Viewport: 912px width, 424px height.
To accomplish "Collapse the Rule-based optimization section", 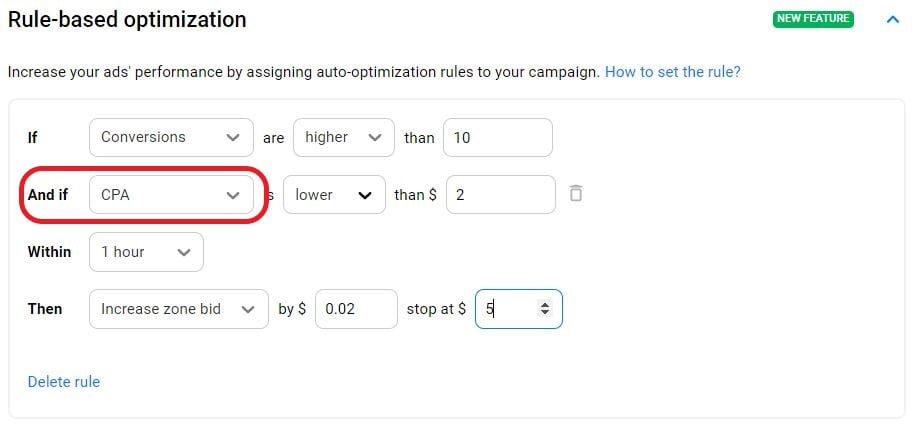I will (893, 19).
